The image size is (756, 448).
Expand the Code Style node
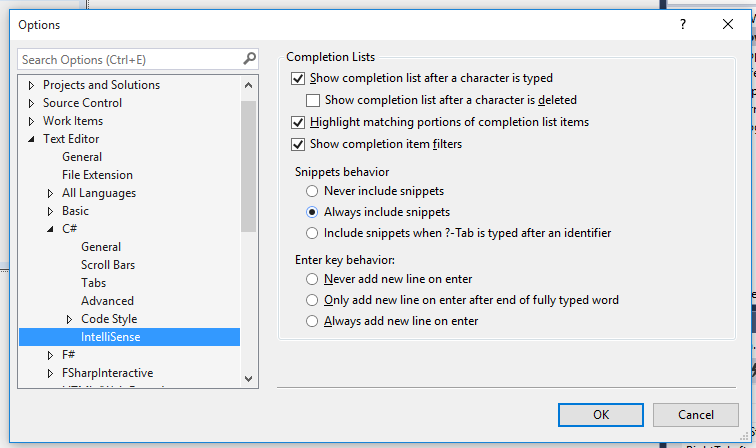pyautogui.click(x=69, y=319)
